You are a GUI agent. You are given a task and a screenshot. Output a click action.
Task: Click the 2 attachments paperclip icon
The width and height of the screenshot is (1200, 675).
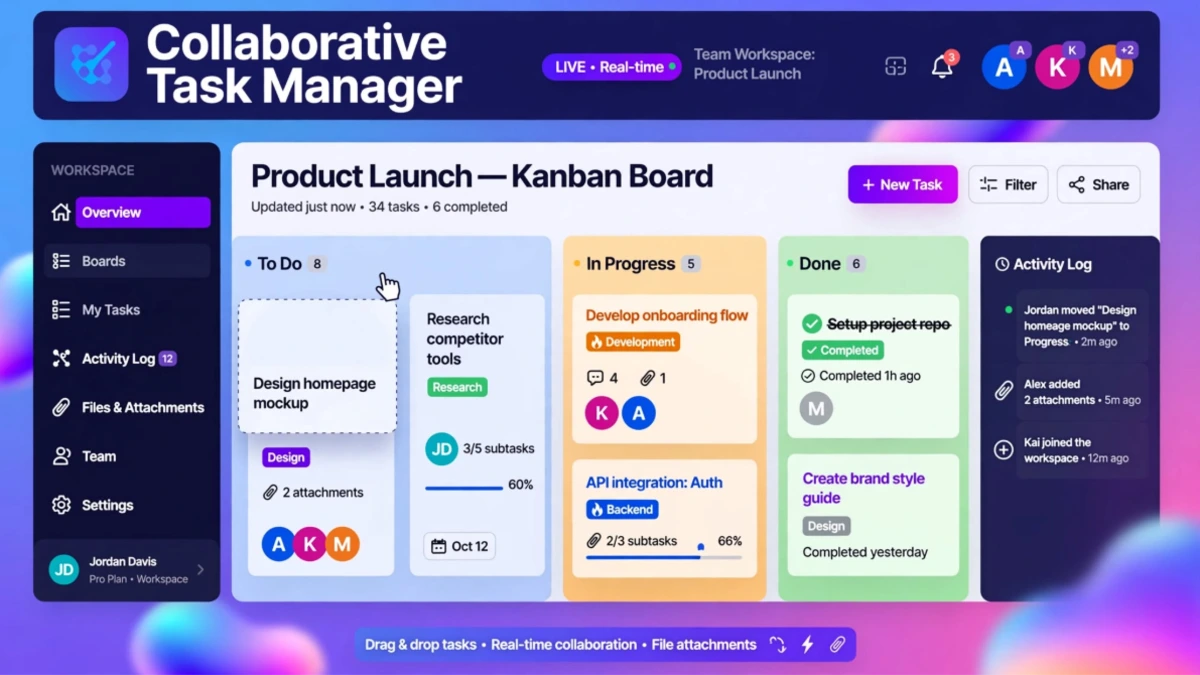coord(270,492)
